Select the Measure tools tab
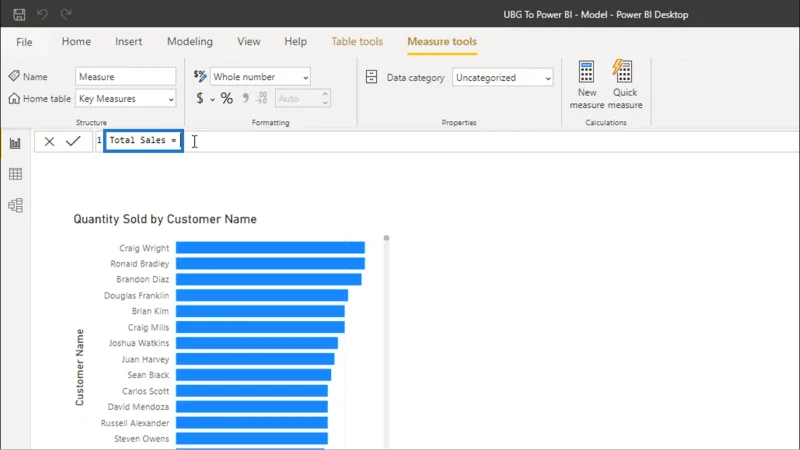 [x=442, y=41]
